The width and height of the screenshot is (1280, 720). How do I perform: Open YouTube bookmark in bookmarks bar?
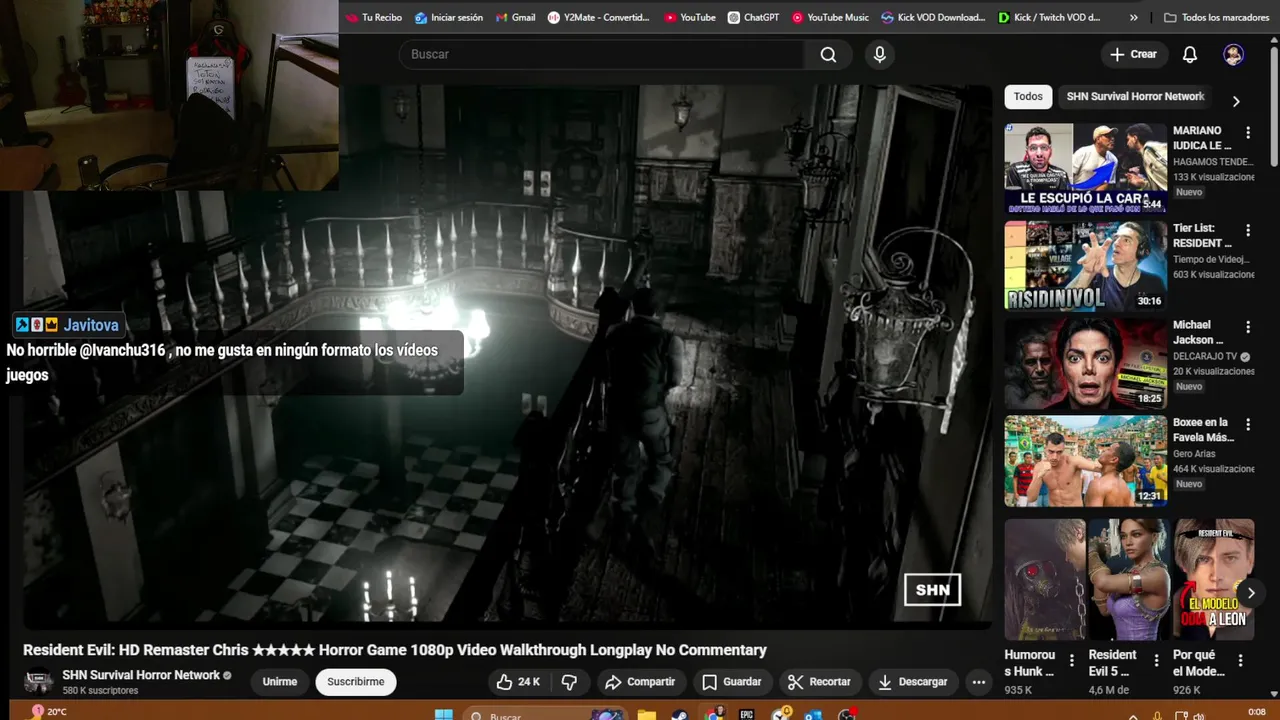tap(690, 17)
